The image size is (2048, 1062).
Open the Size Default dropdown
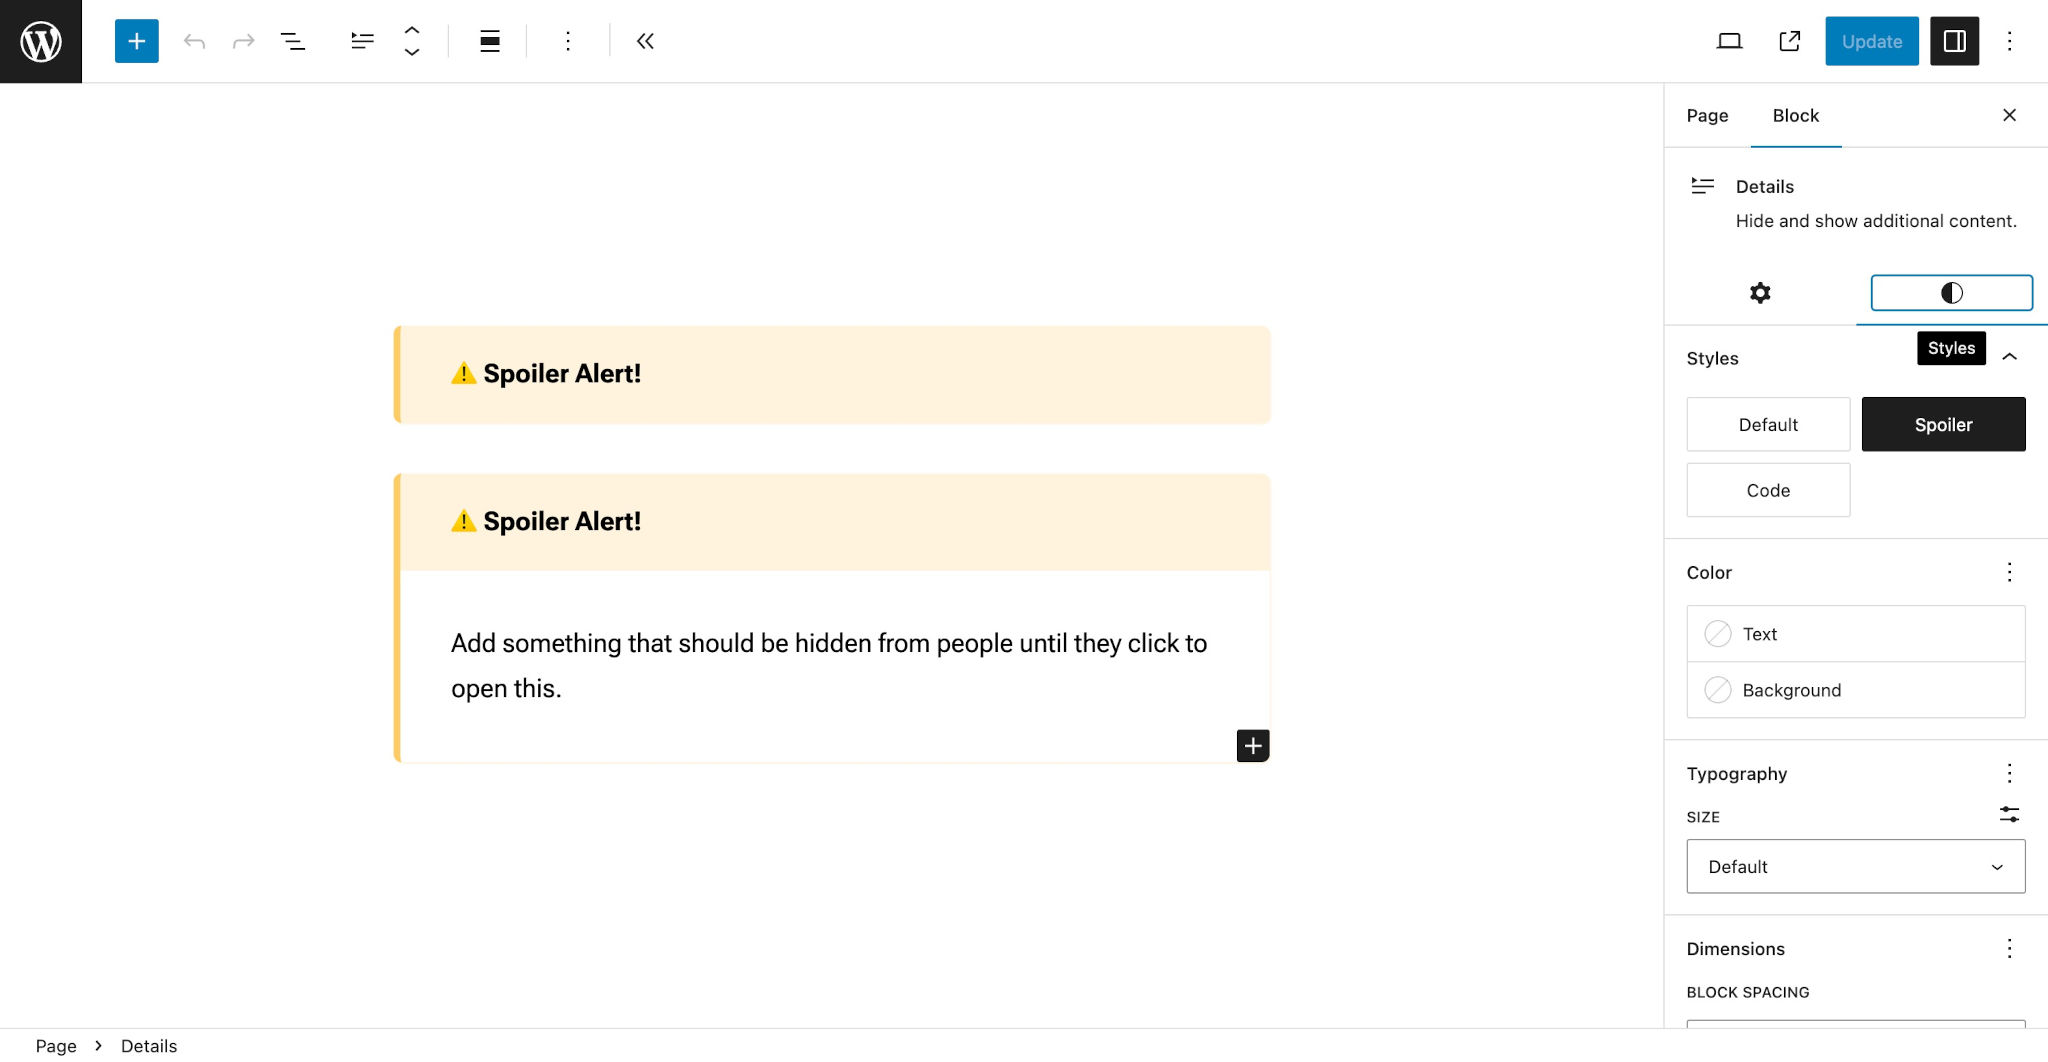point(1856,866)
